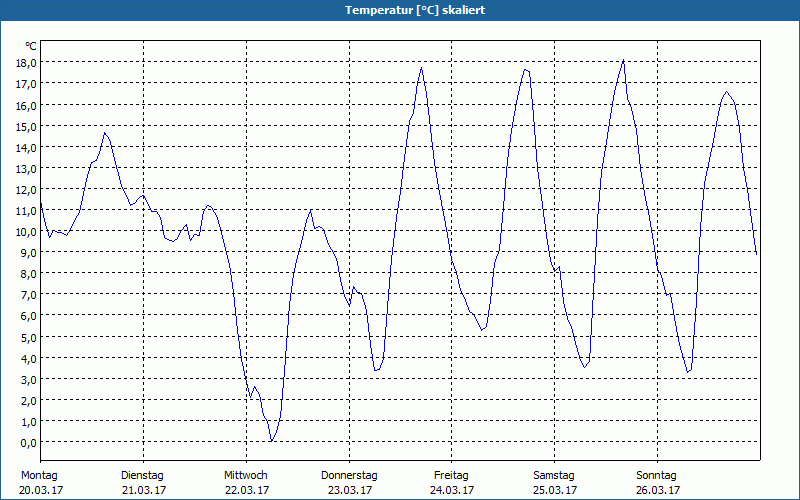The image size is (800, 500).
Task: Click the Donnerstag day label
Action: [x=349, y=476]
